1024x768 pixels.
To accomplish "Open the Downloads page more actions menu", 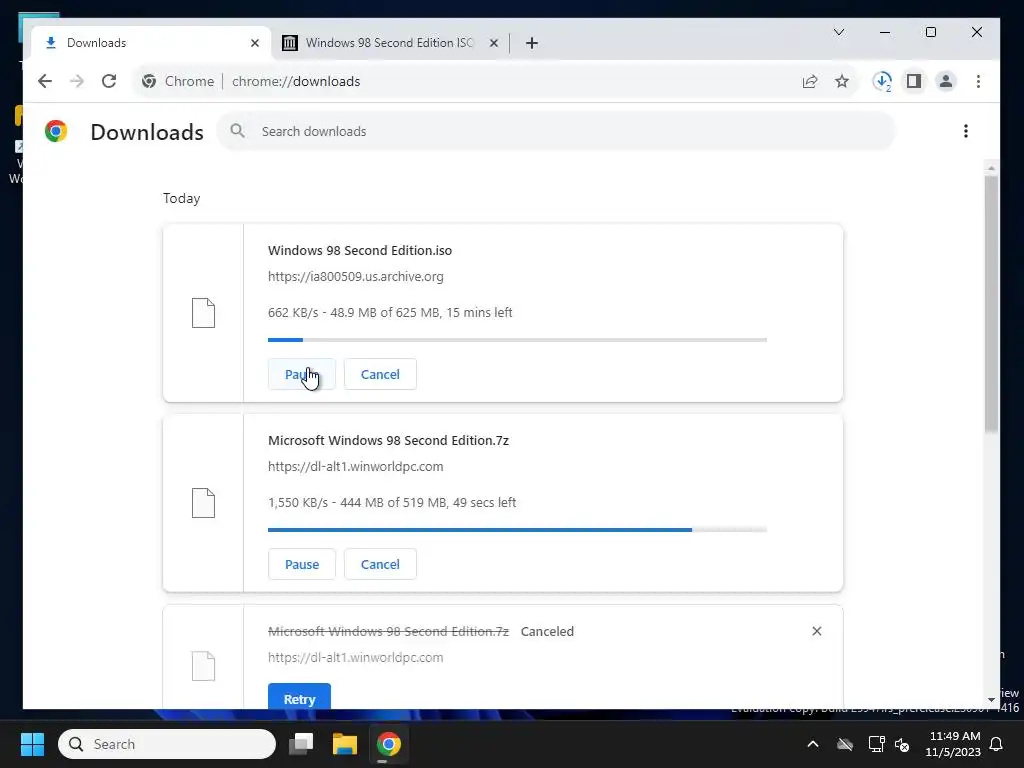I will point(965,131).
